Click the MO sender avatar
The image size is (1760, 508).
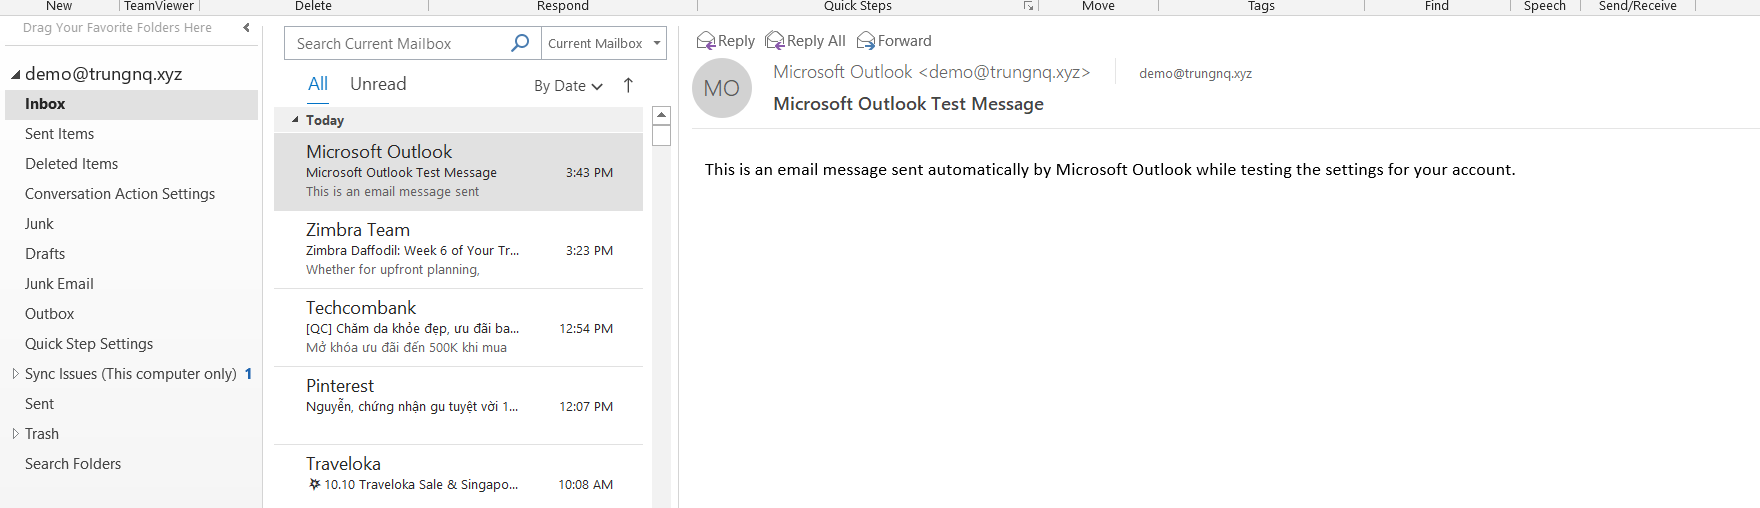pos(722,88)
